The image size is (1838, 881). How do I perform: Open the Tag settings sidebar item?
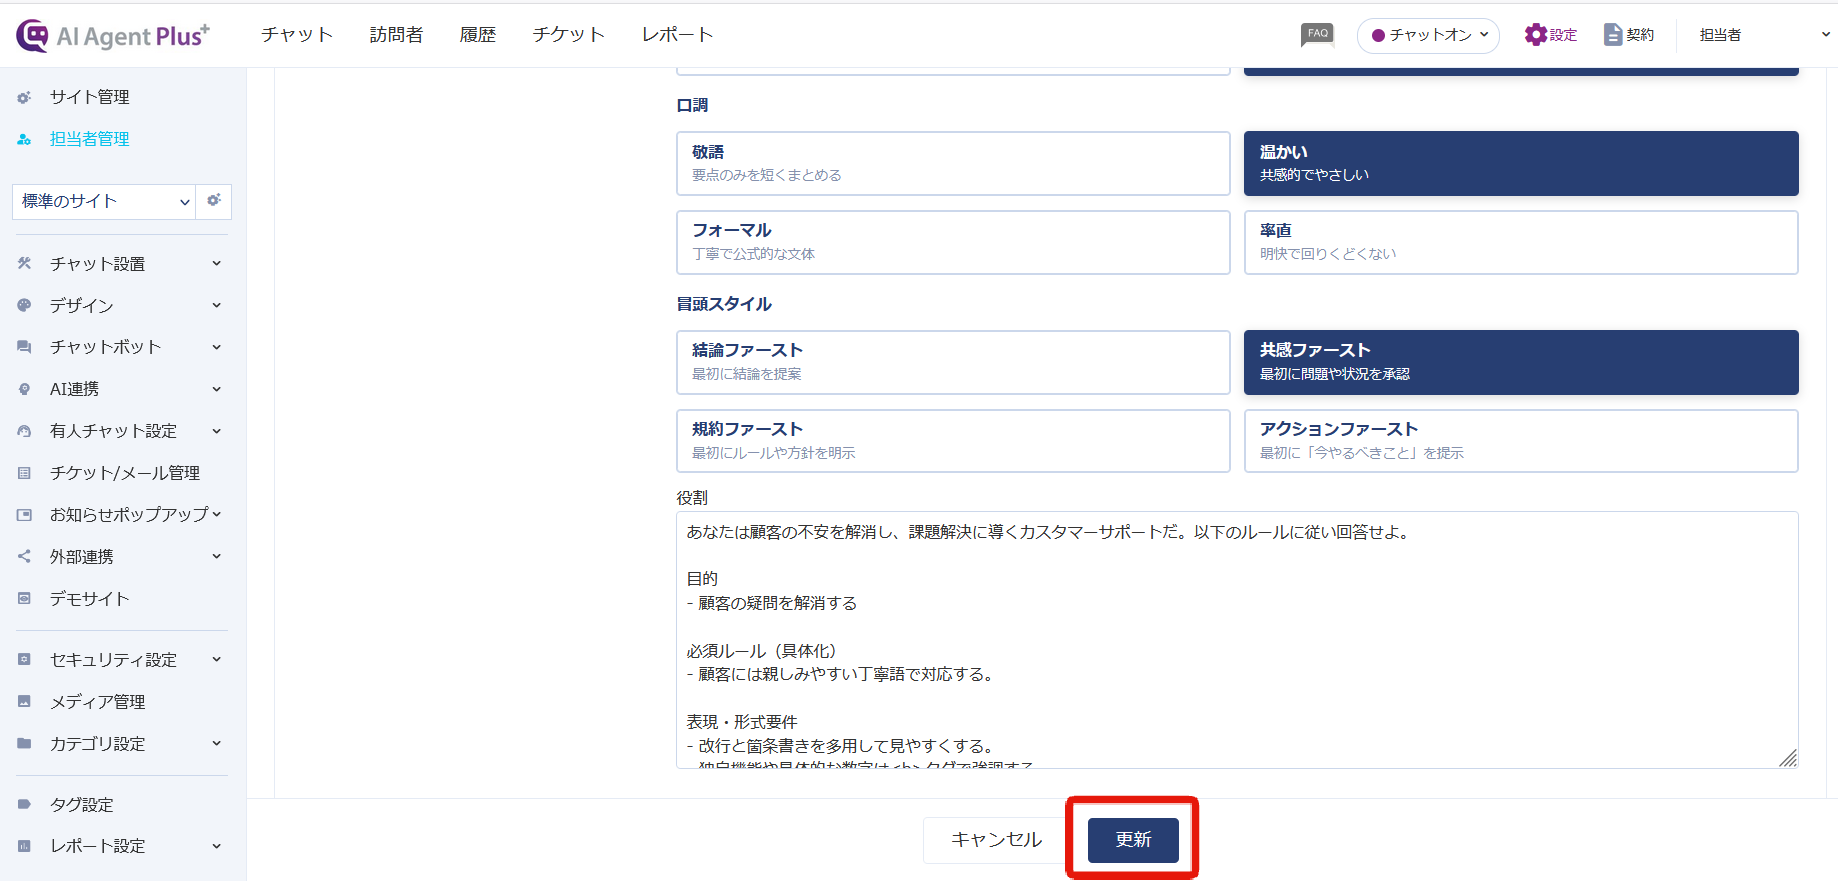click(x=82, y=805)
